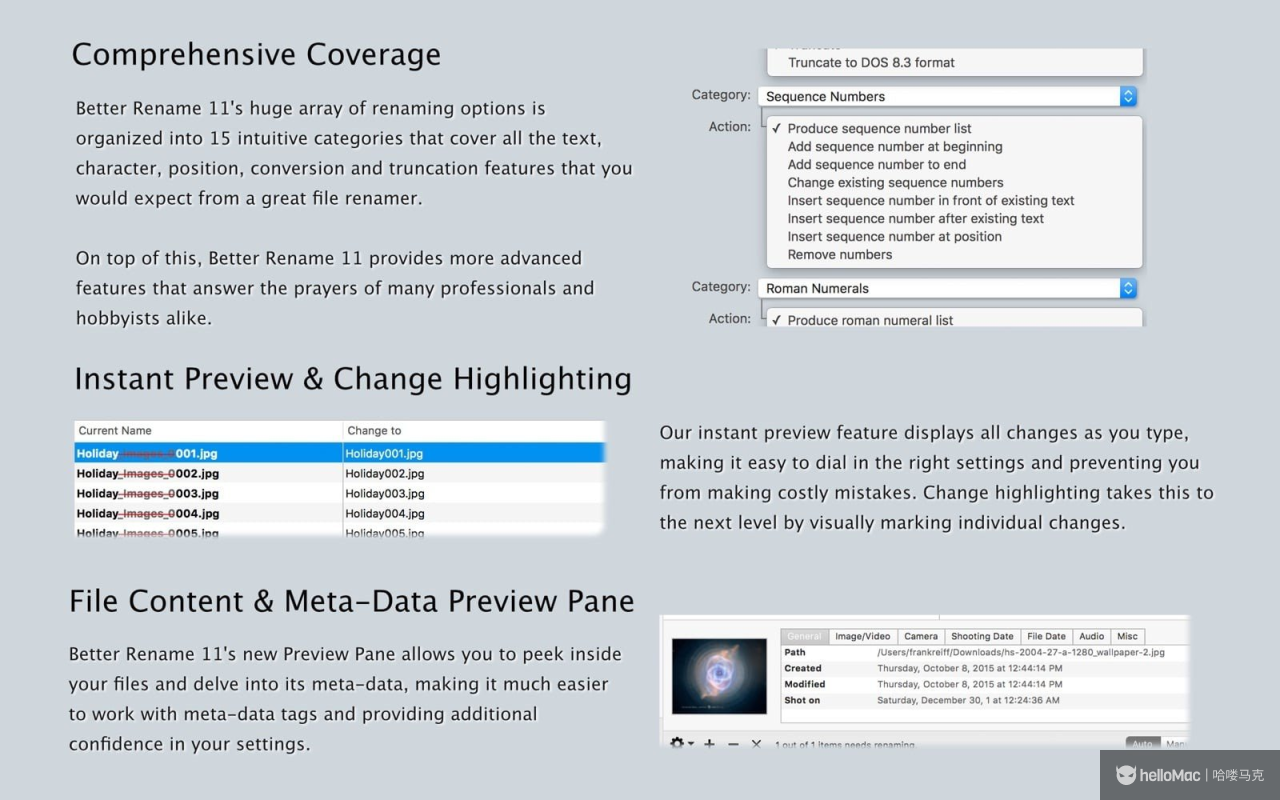1280x800 pixels.
Task: Click the Path value ending wallpaper-2.jpg
Action: [x=1021, y=652]
